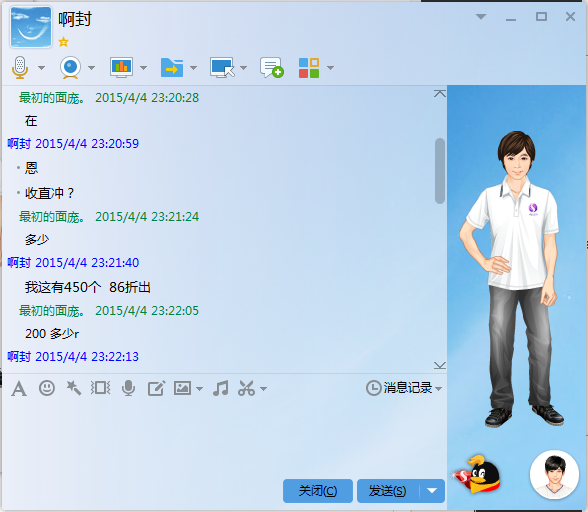Image resolution: width=588 pixels, height=512 pixels.
Task: Open remote desktop control icon
Action: (x=222, y=68)
